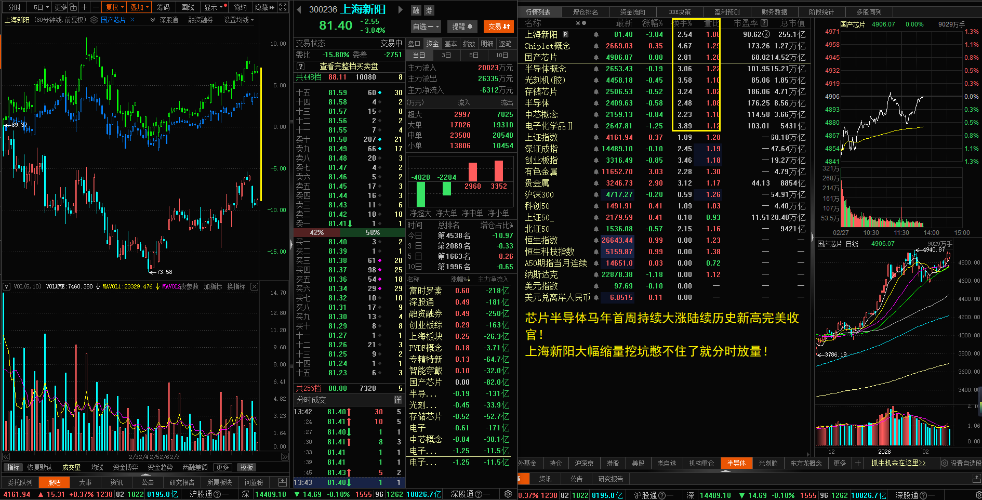
Task: Open 财务数据 tab in right panel
Action: [773, 12]
